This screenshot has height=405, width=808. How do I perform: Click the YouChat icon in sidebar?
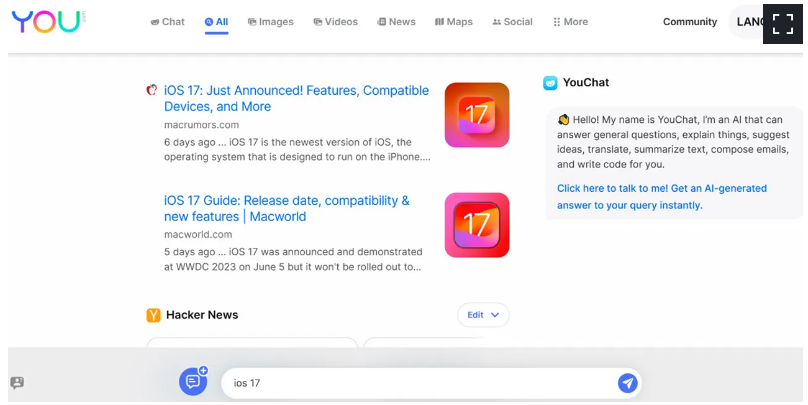coord(550,82)
